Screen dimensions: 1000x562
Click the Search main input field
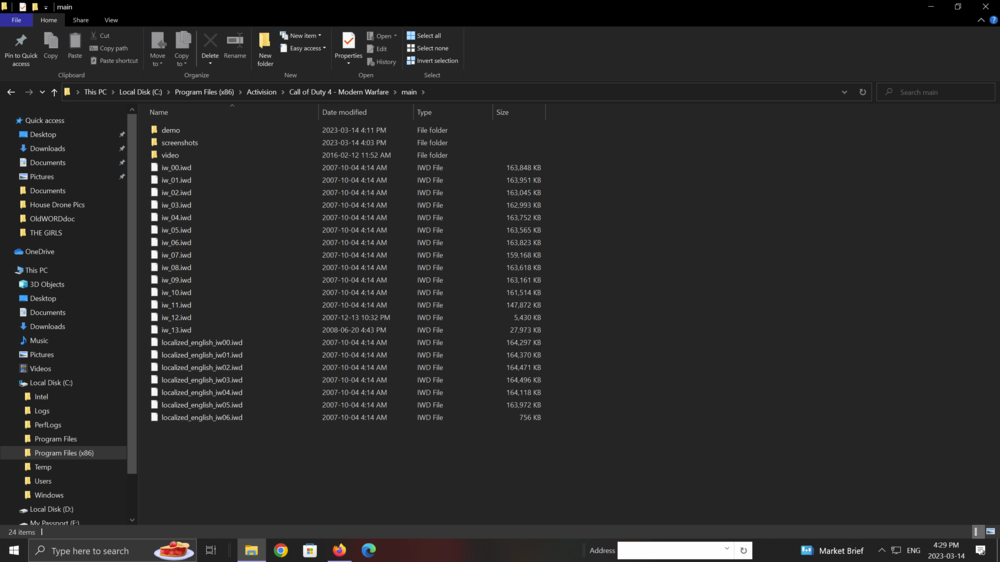coord(940,92)
